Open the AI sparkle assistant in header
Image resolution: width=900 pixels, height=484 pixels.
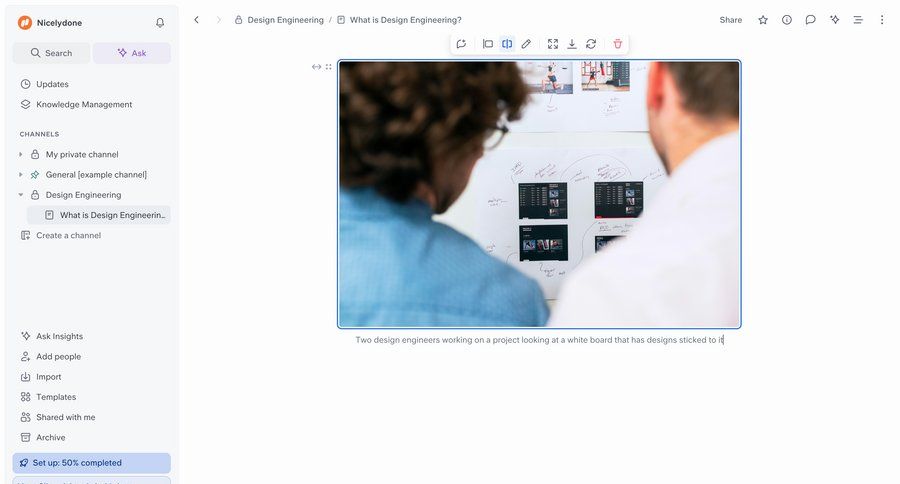834,20
